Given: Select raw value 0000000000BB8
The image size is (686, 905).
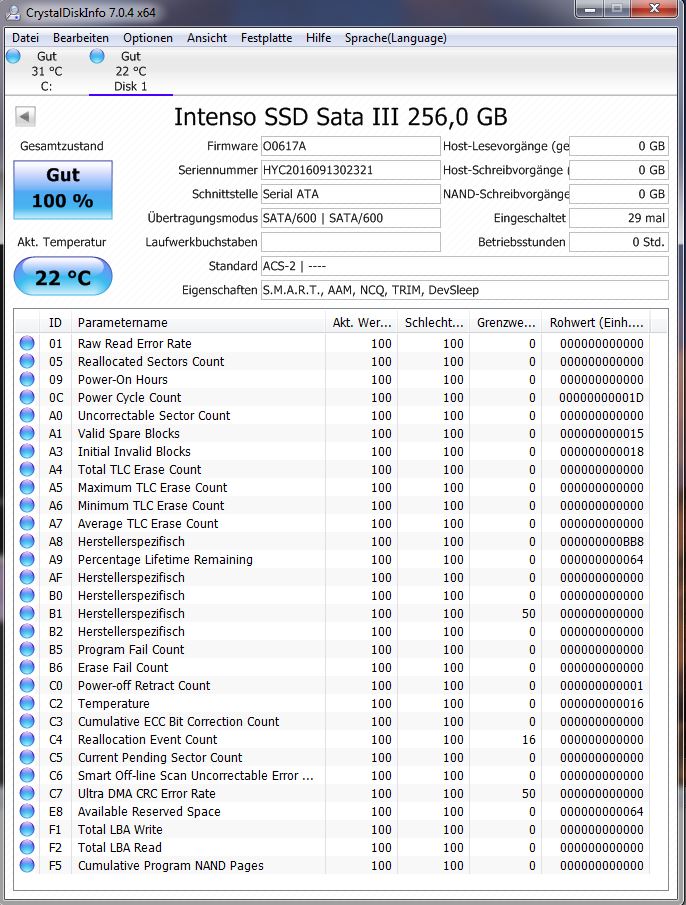Looking at the screenshot, I should tap(602, 541).
